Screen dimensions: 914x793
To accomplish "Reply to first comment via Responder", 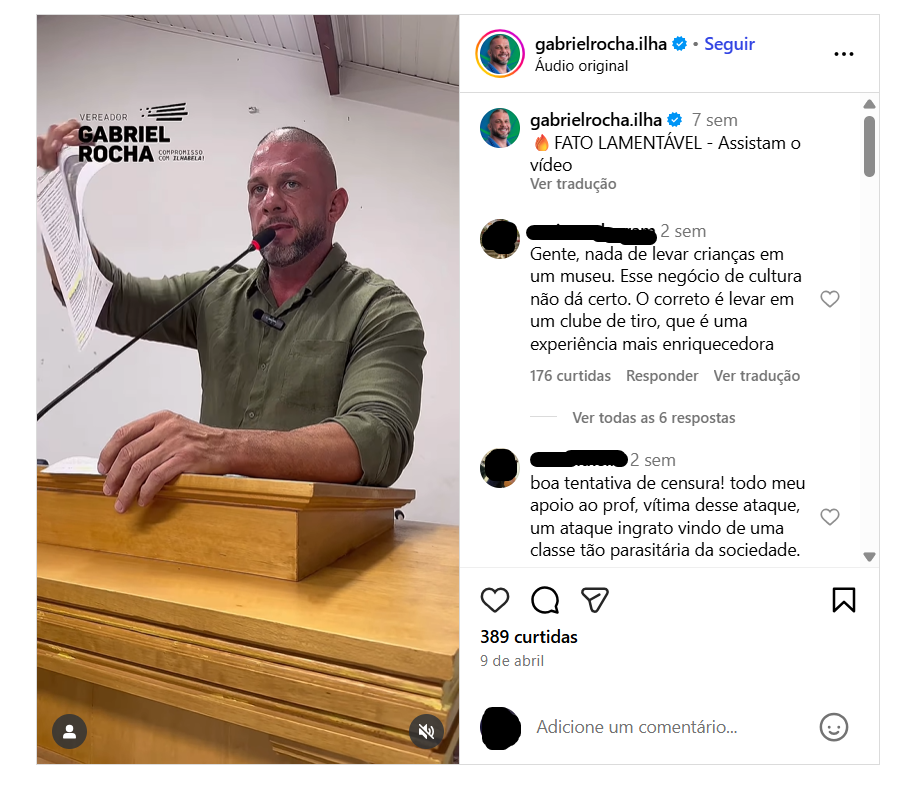I will [662, 376].
